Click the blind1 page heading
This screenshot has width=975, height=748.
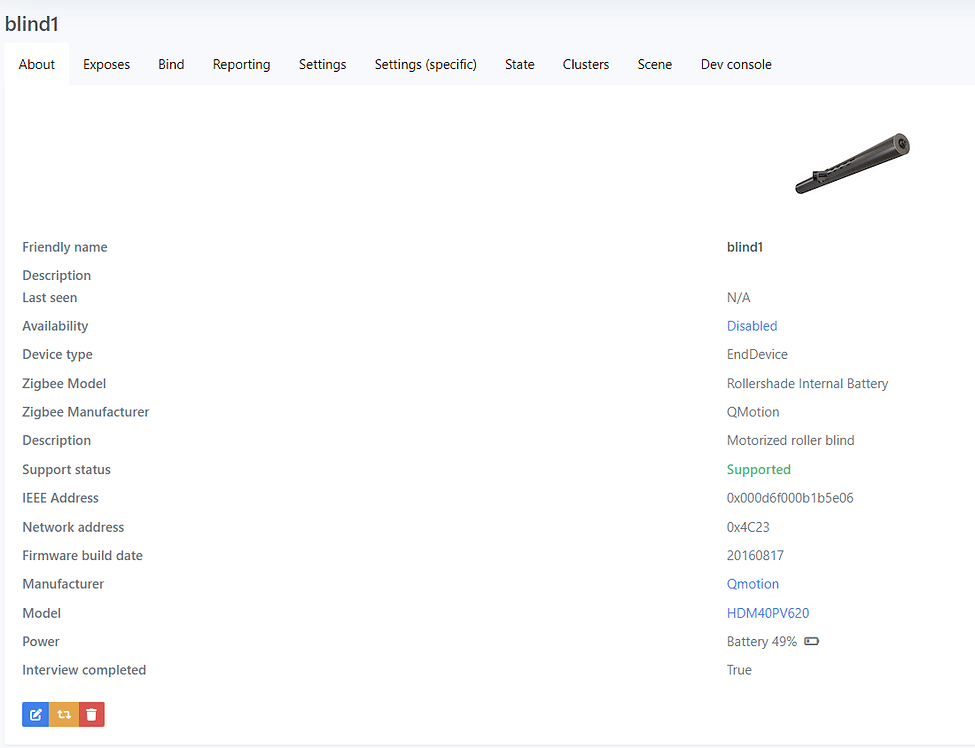[x=32, y=24]
